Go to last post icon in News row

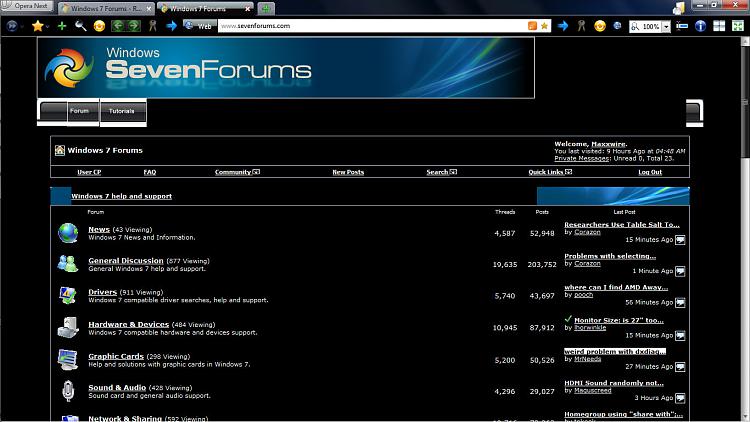[680, 240]
